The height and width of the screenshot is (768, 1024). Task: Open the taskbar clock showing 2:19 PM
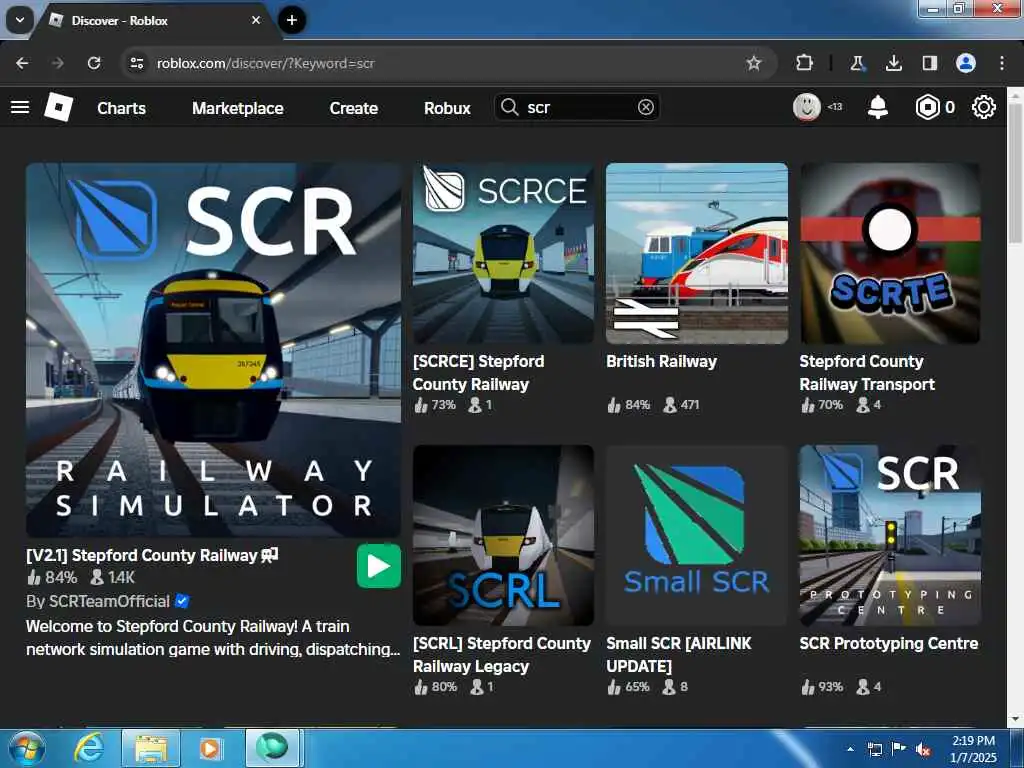[x=973, y=749]
